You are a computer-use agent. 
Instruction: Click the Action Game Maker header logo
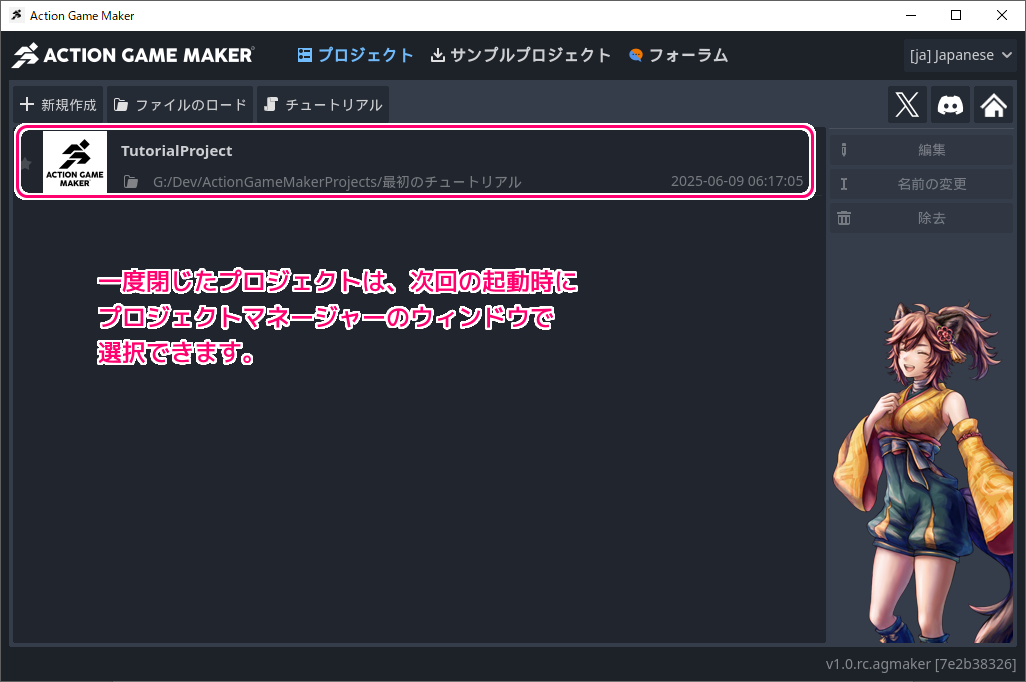coord(133,55)
